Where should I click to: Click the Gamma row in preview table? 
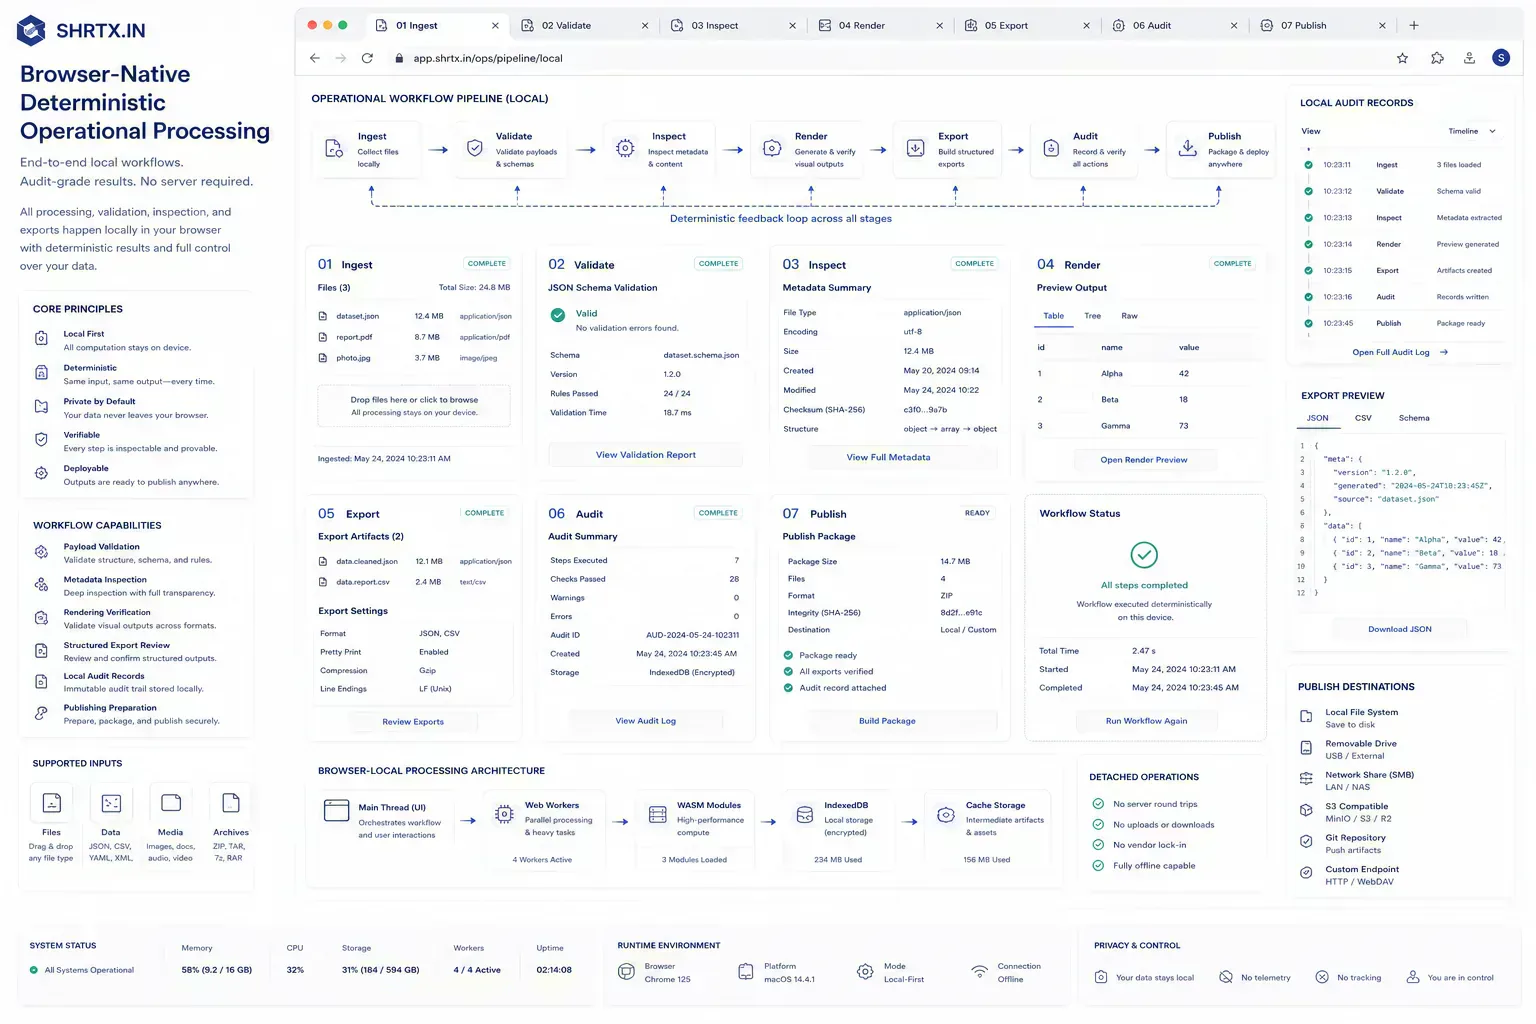[x=1143, y=426]
